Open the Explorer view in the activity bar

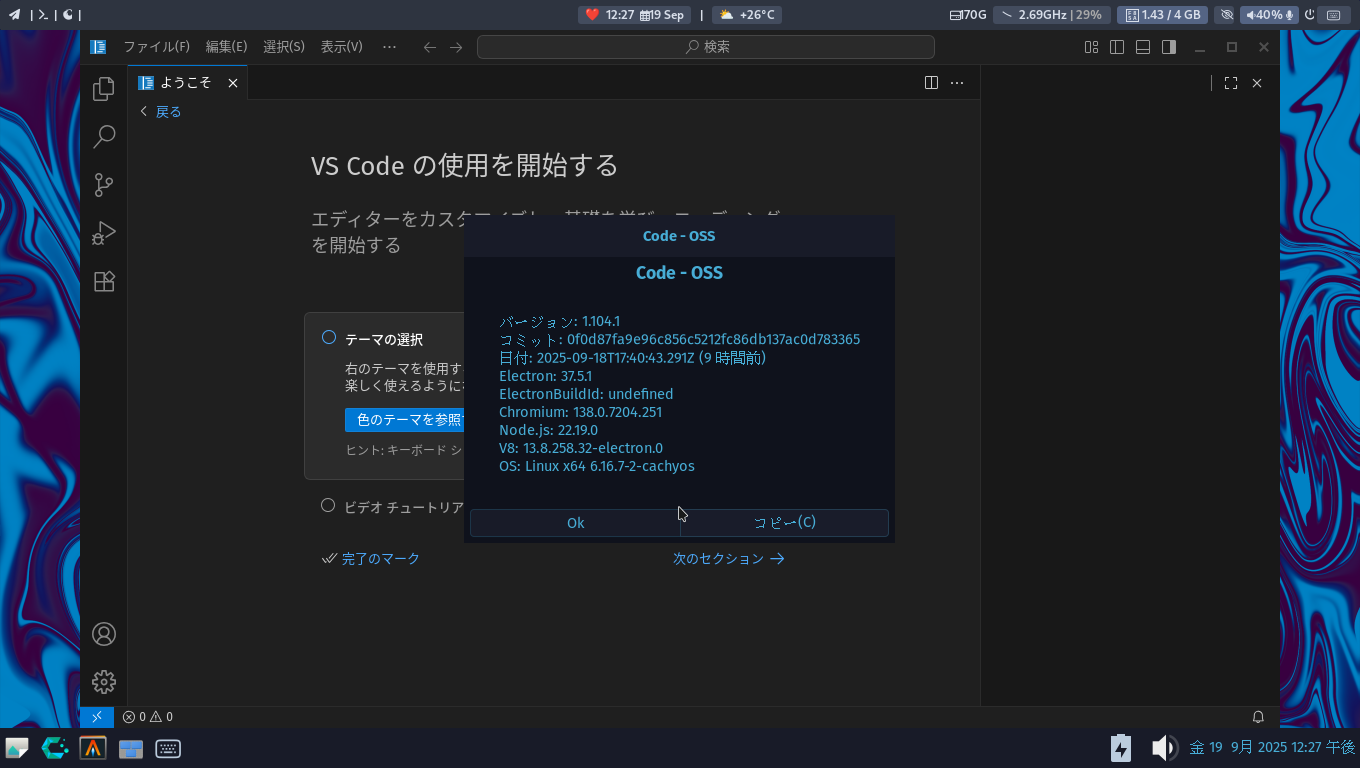coord(104,89)
